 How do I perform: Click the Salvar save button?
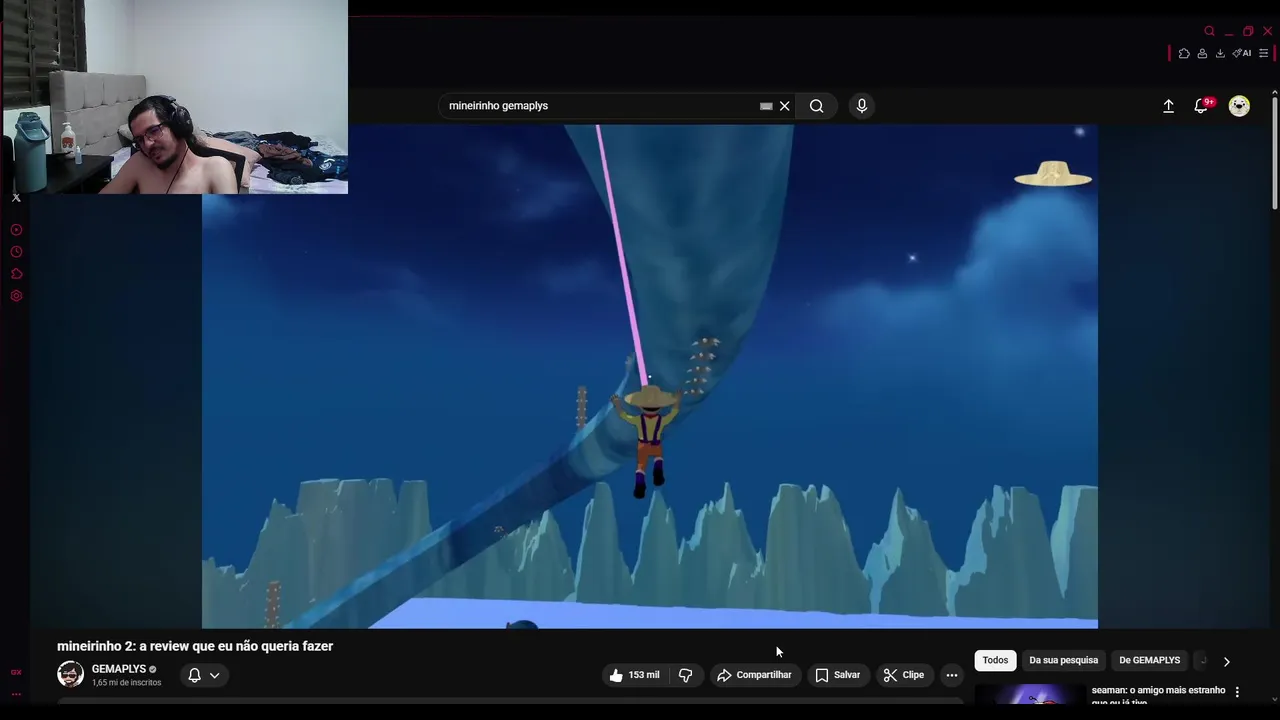838,675
